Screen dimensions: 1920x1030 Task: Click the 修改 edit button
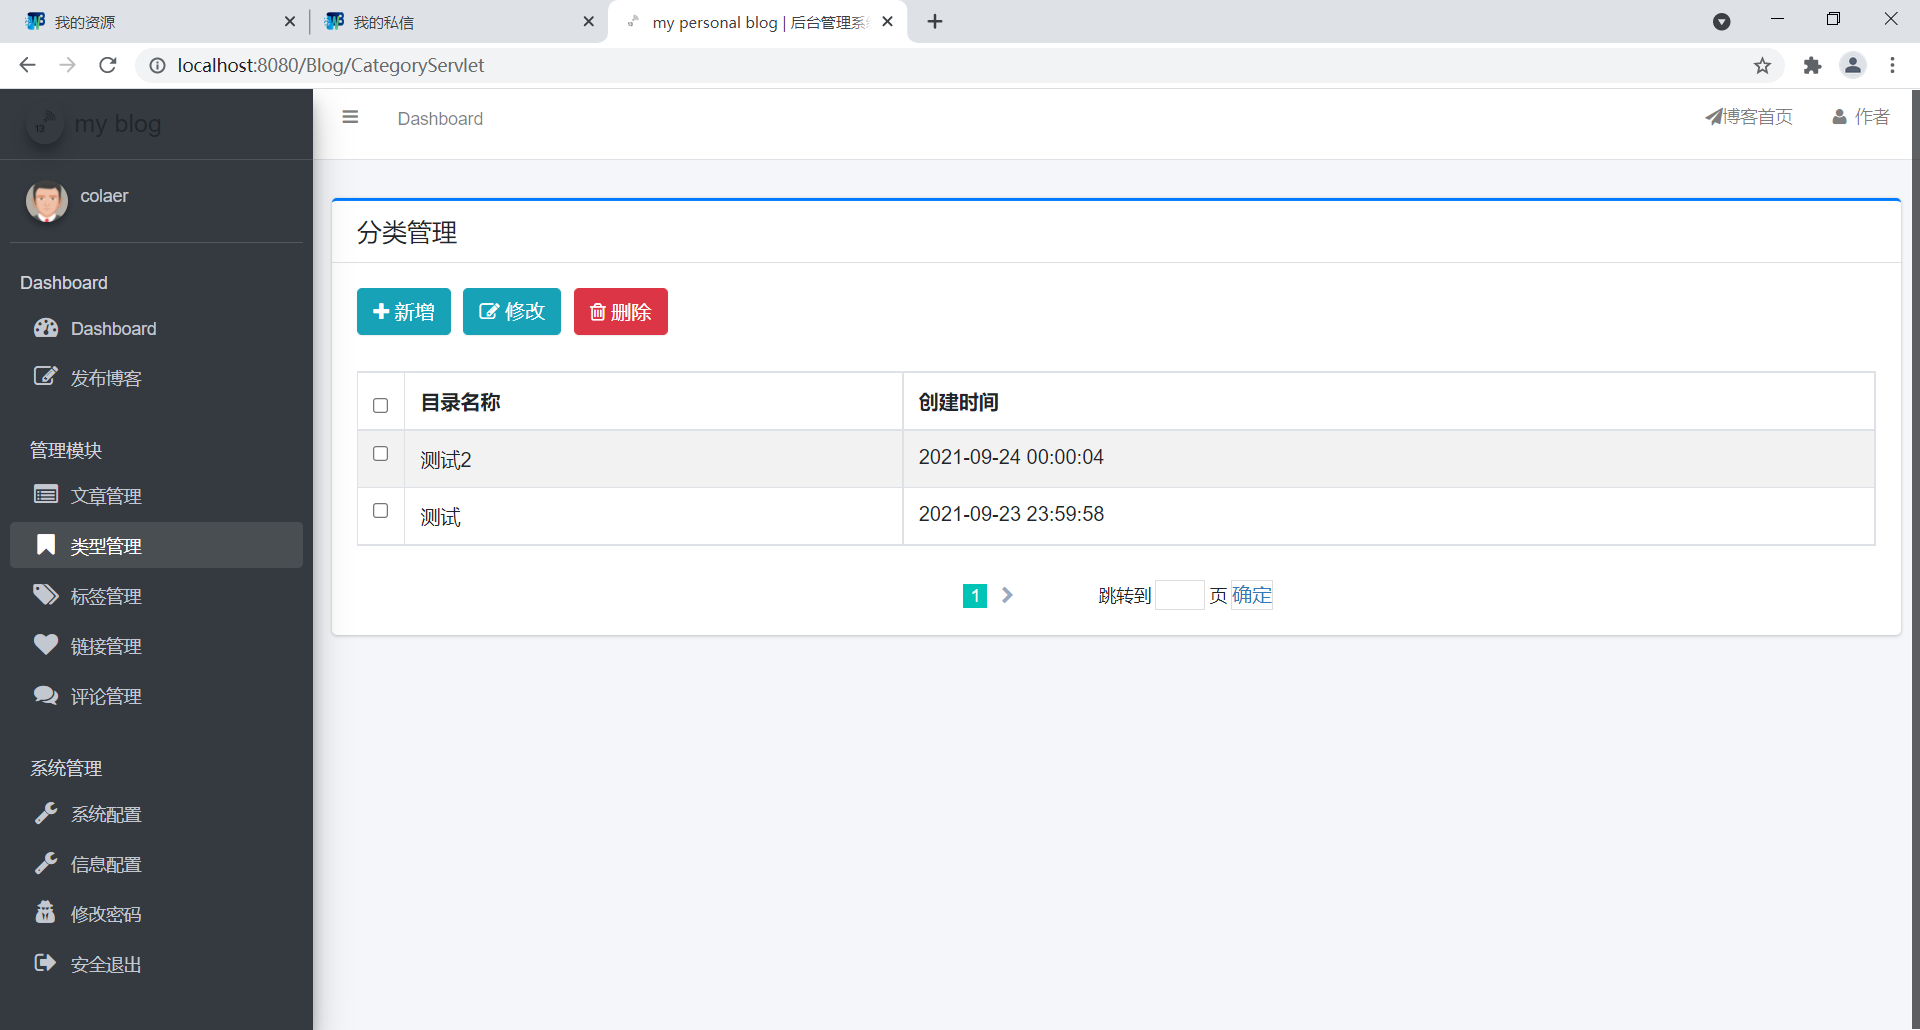(512, 312)
